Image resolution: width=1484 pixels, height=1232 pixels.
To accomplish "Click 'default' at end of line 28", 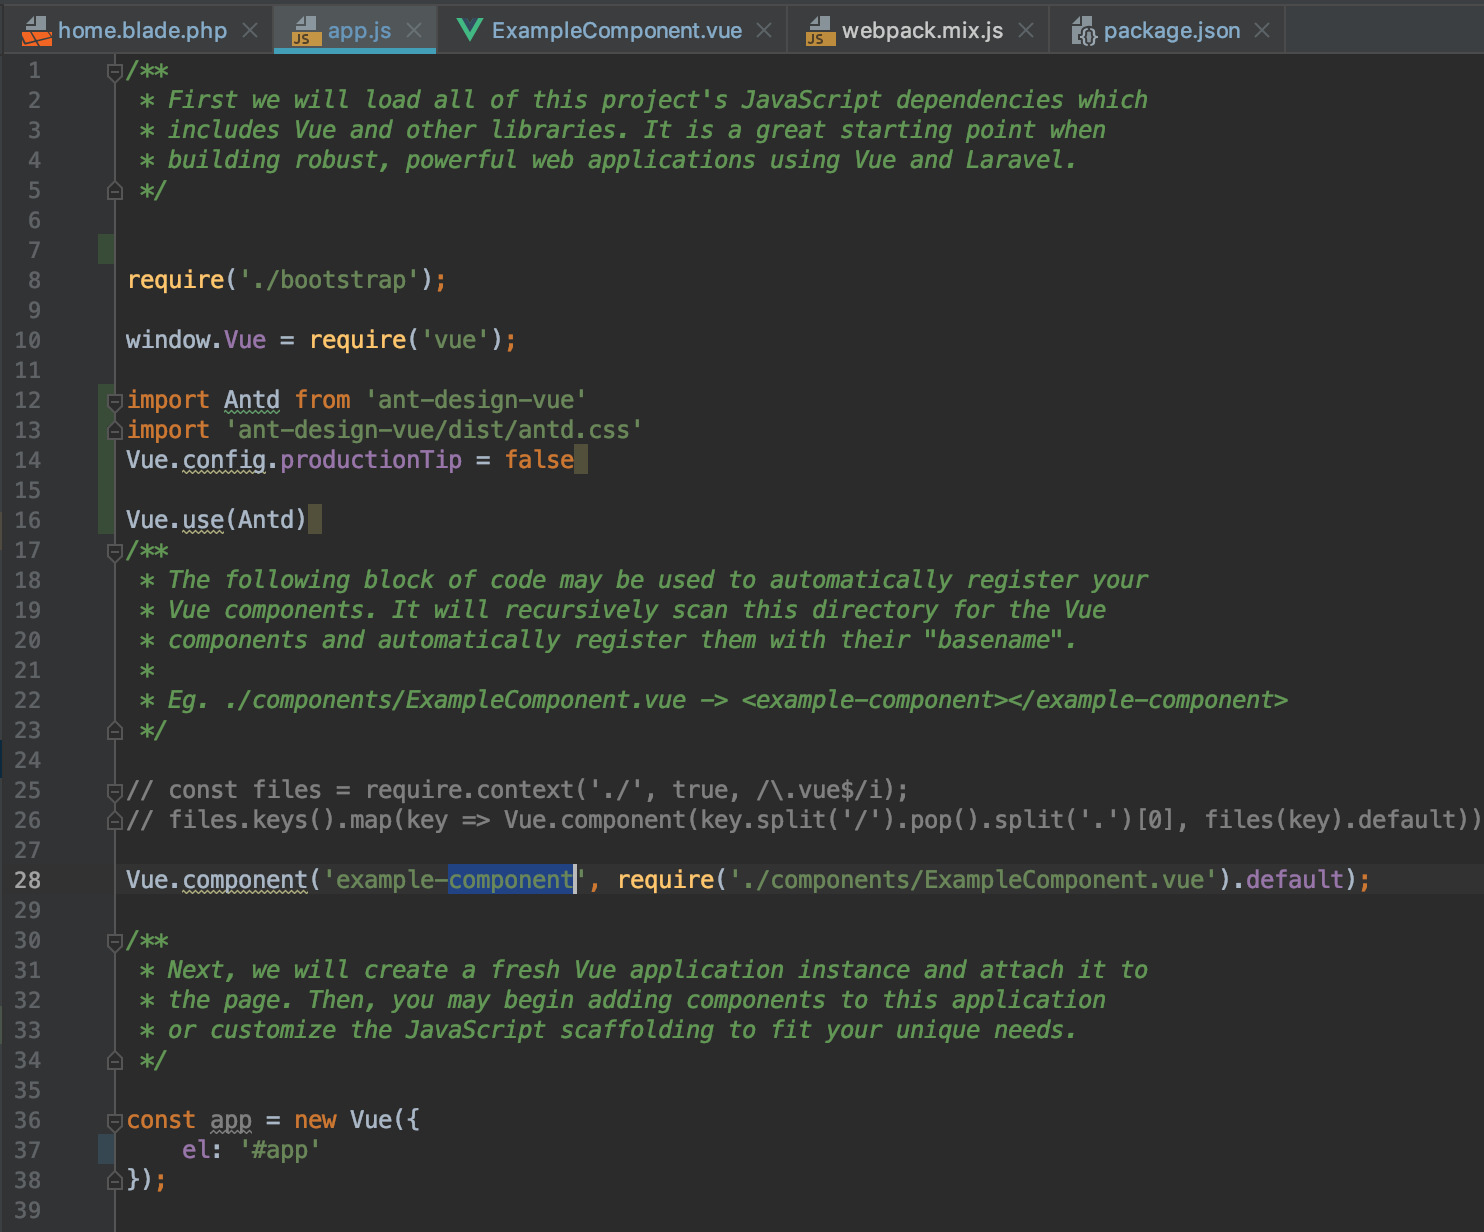I will (1295, 880).
